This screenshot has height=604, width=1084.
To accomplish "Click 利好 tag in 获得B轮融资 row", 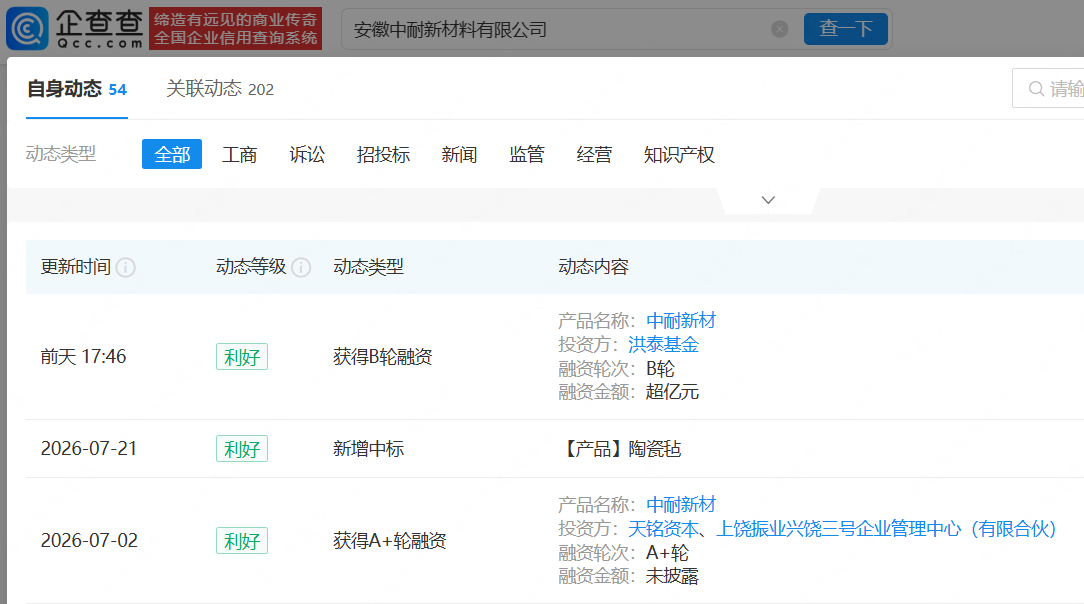I will point(242,357).
